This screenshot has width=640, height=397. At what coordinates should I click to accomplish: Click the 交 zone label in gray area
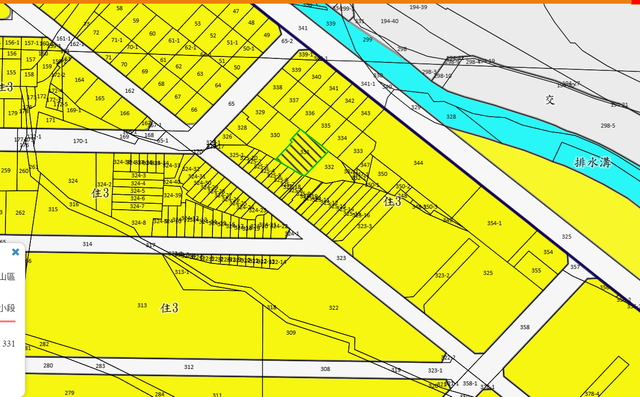pyautogui.click(x=550, y=100)
